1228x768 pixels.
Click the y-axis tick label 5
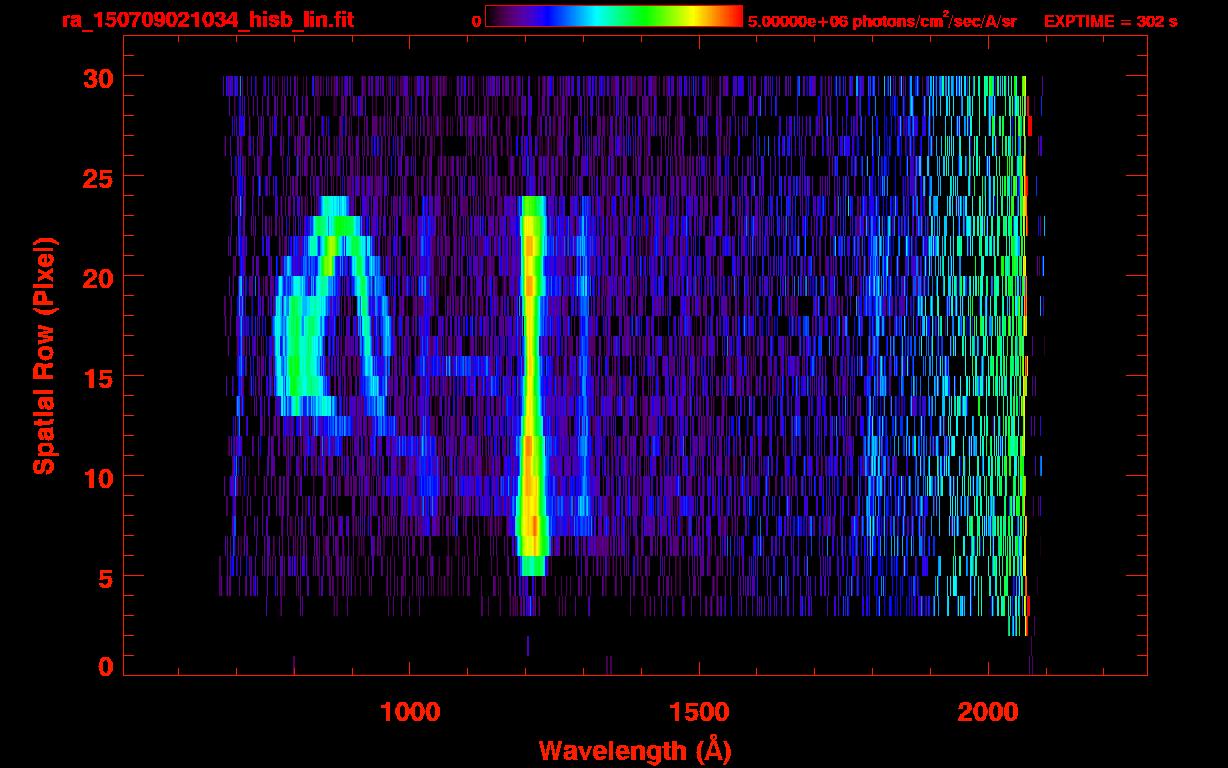[x=106, y=577]
